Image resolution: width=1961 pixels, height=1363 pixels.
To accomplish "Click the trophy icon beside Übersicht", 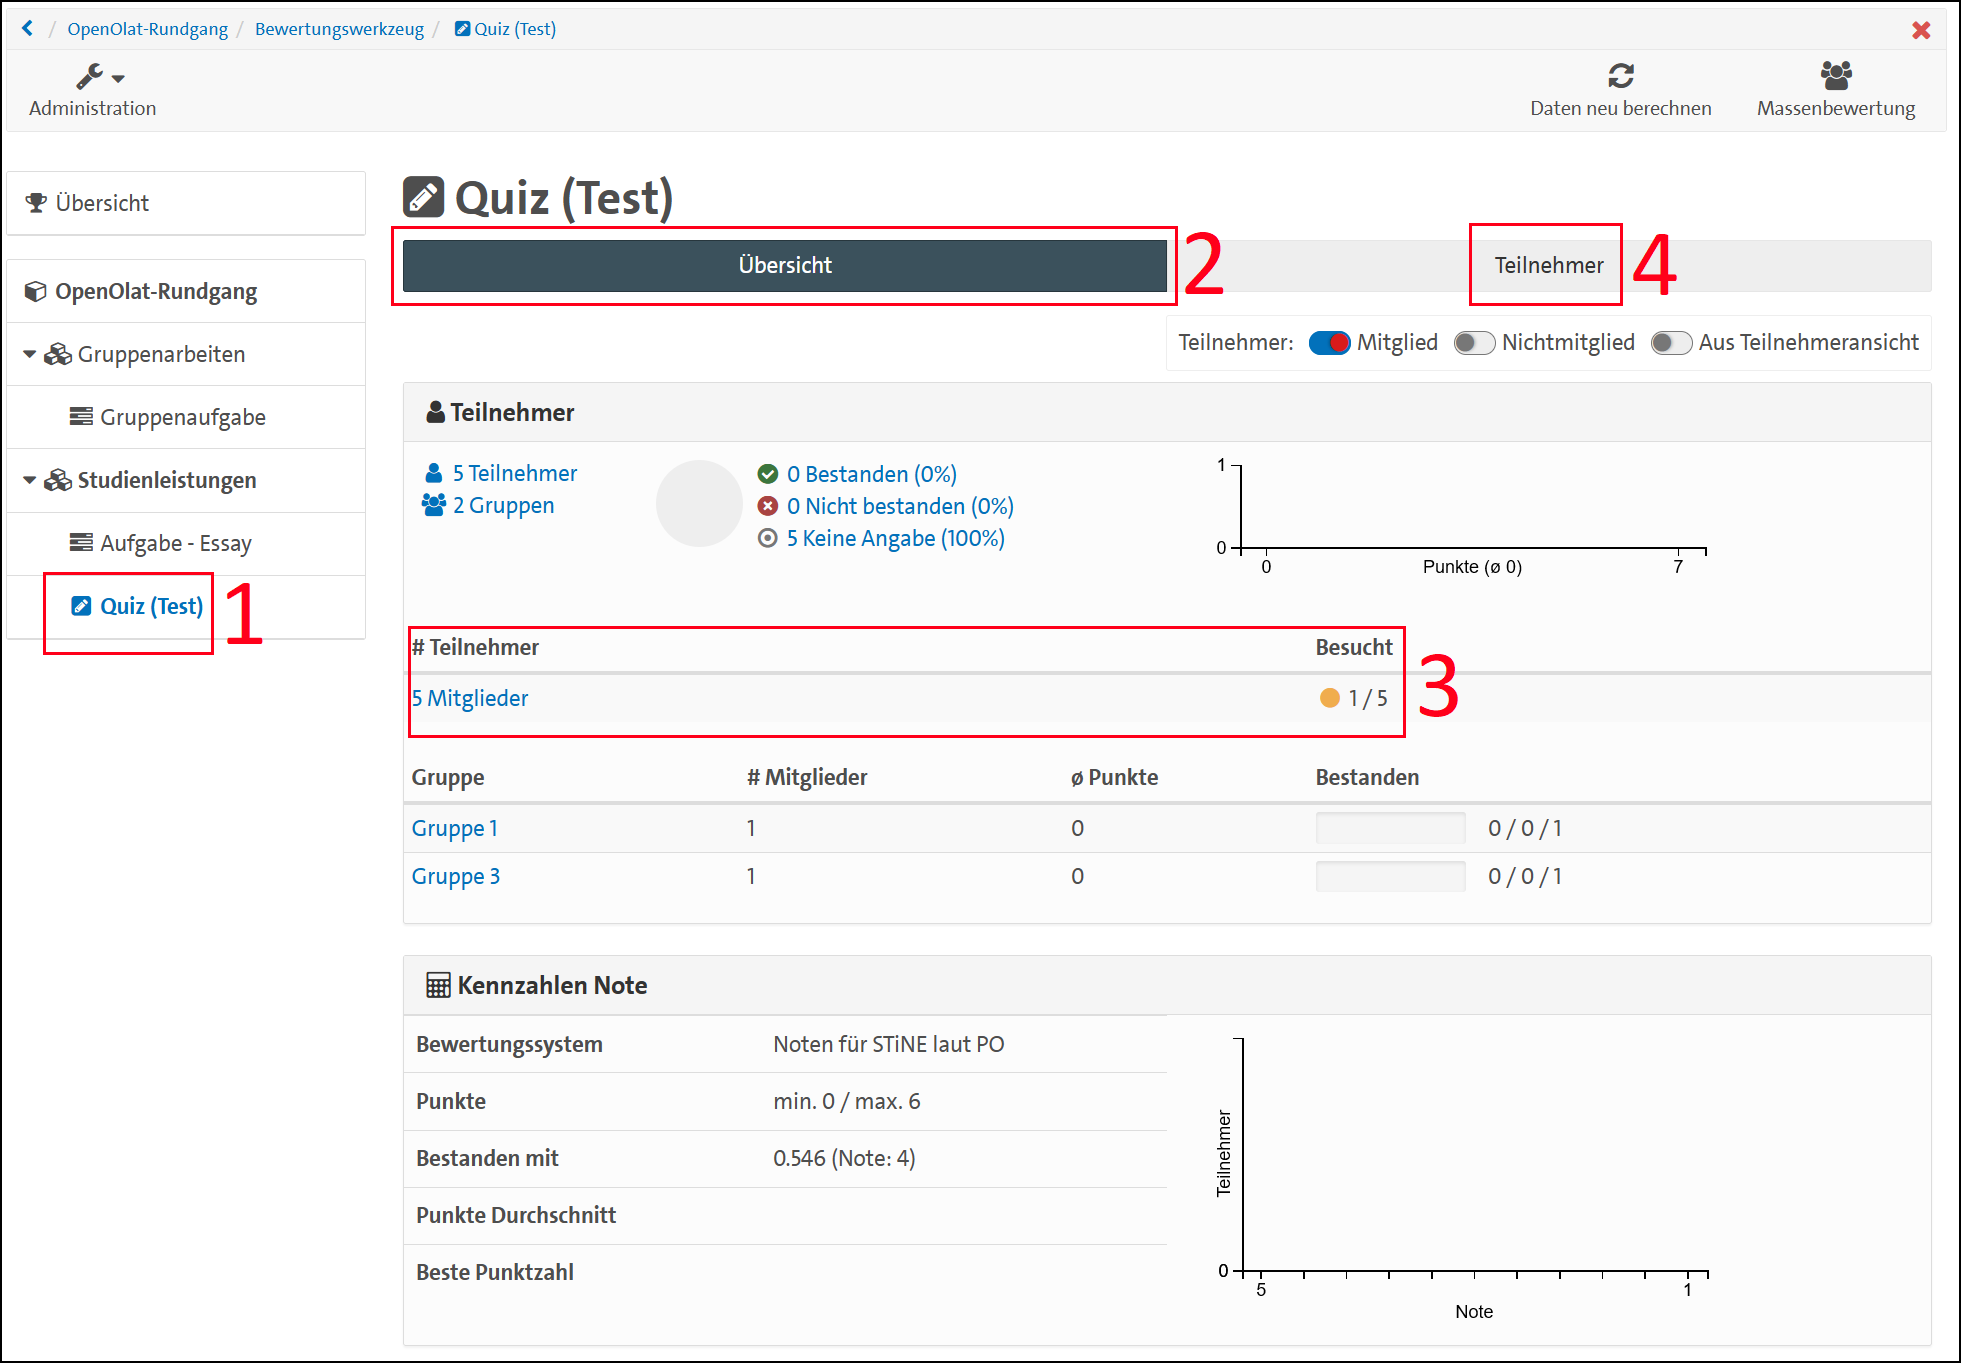I will [x=36, y=203].
